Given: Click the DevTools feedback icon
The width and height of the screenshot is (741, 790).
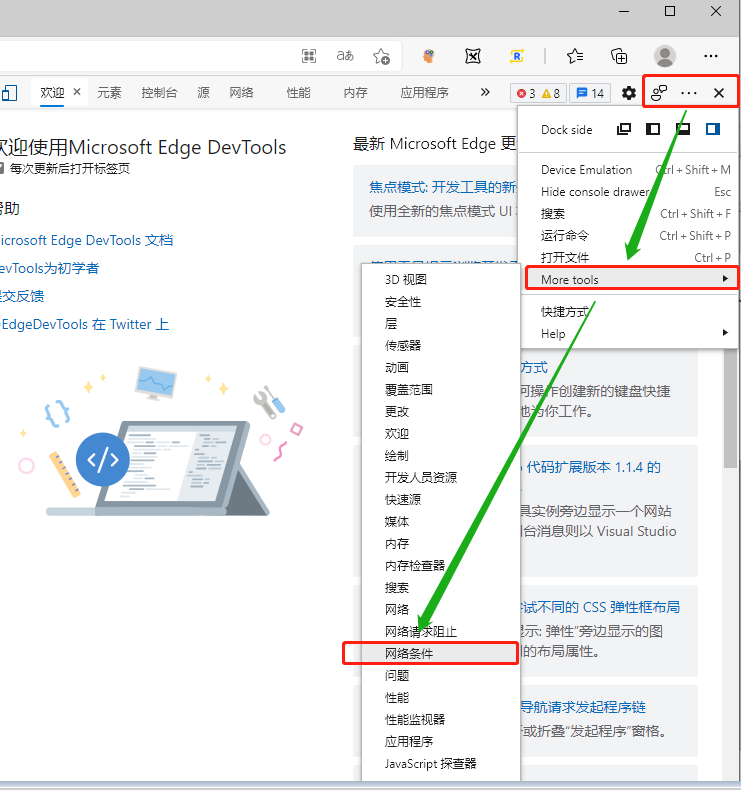Looking at the screenshot, I should tap(659, 93).
